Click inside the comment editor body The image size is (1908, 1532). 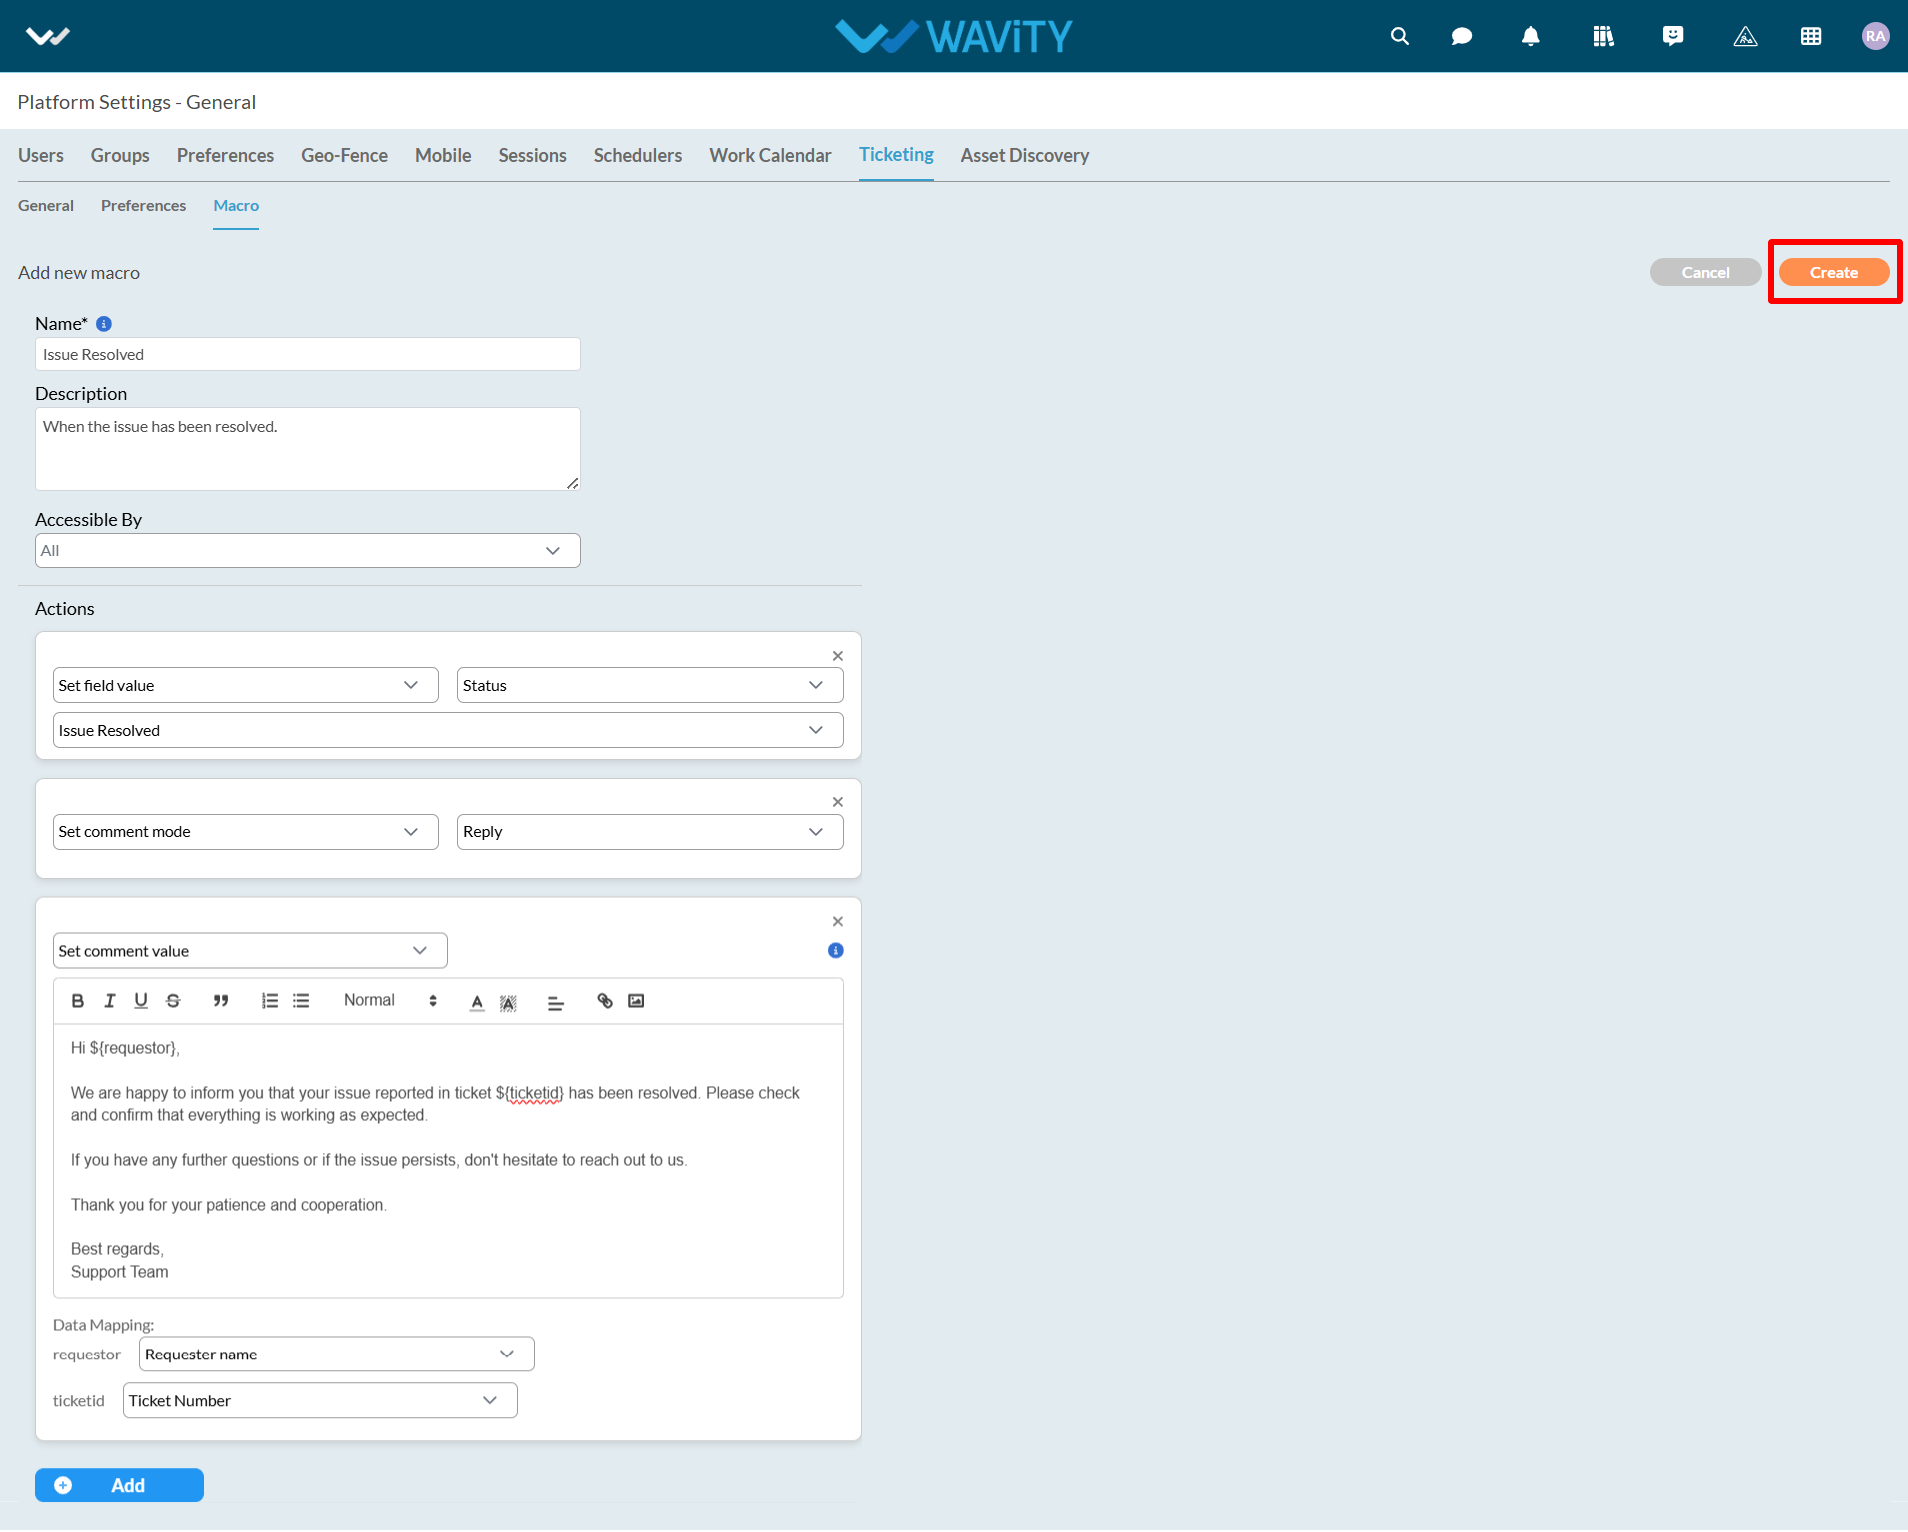coord(448,1160)
